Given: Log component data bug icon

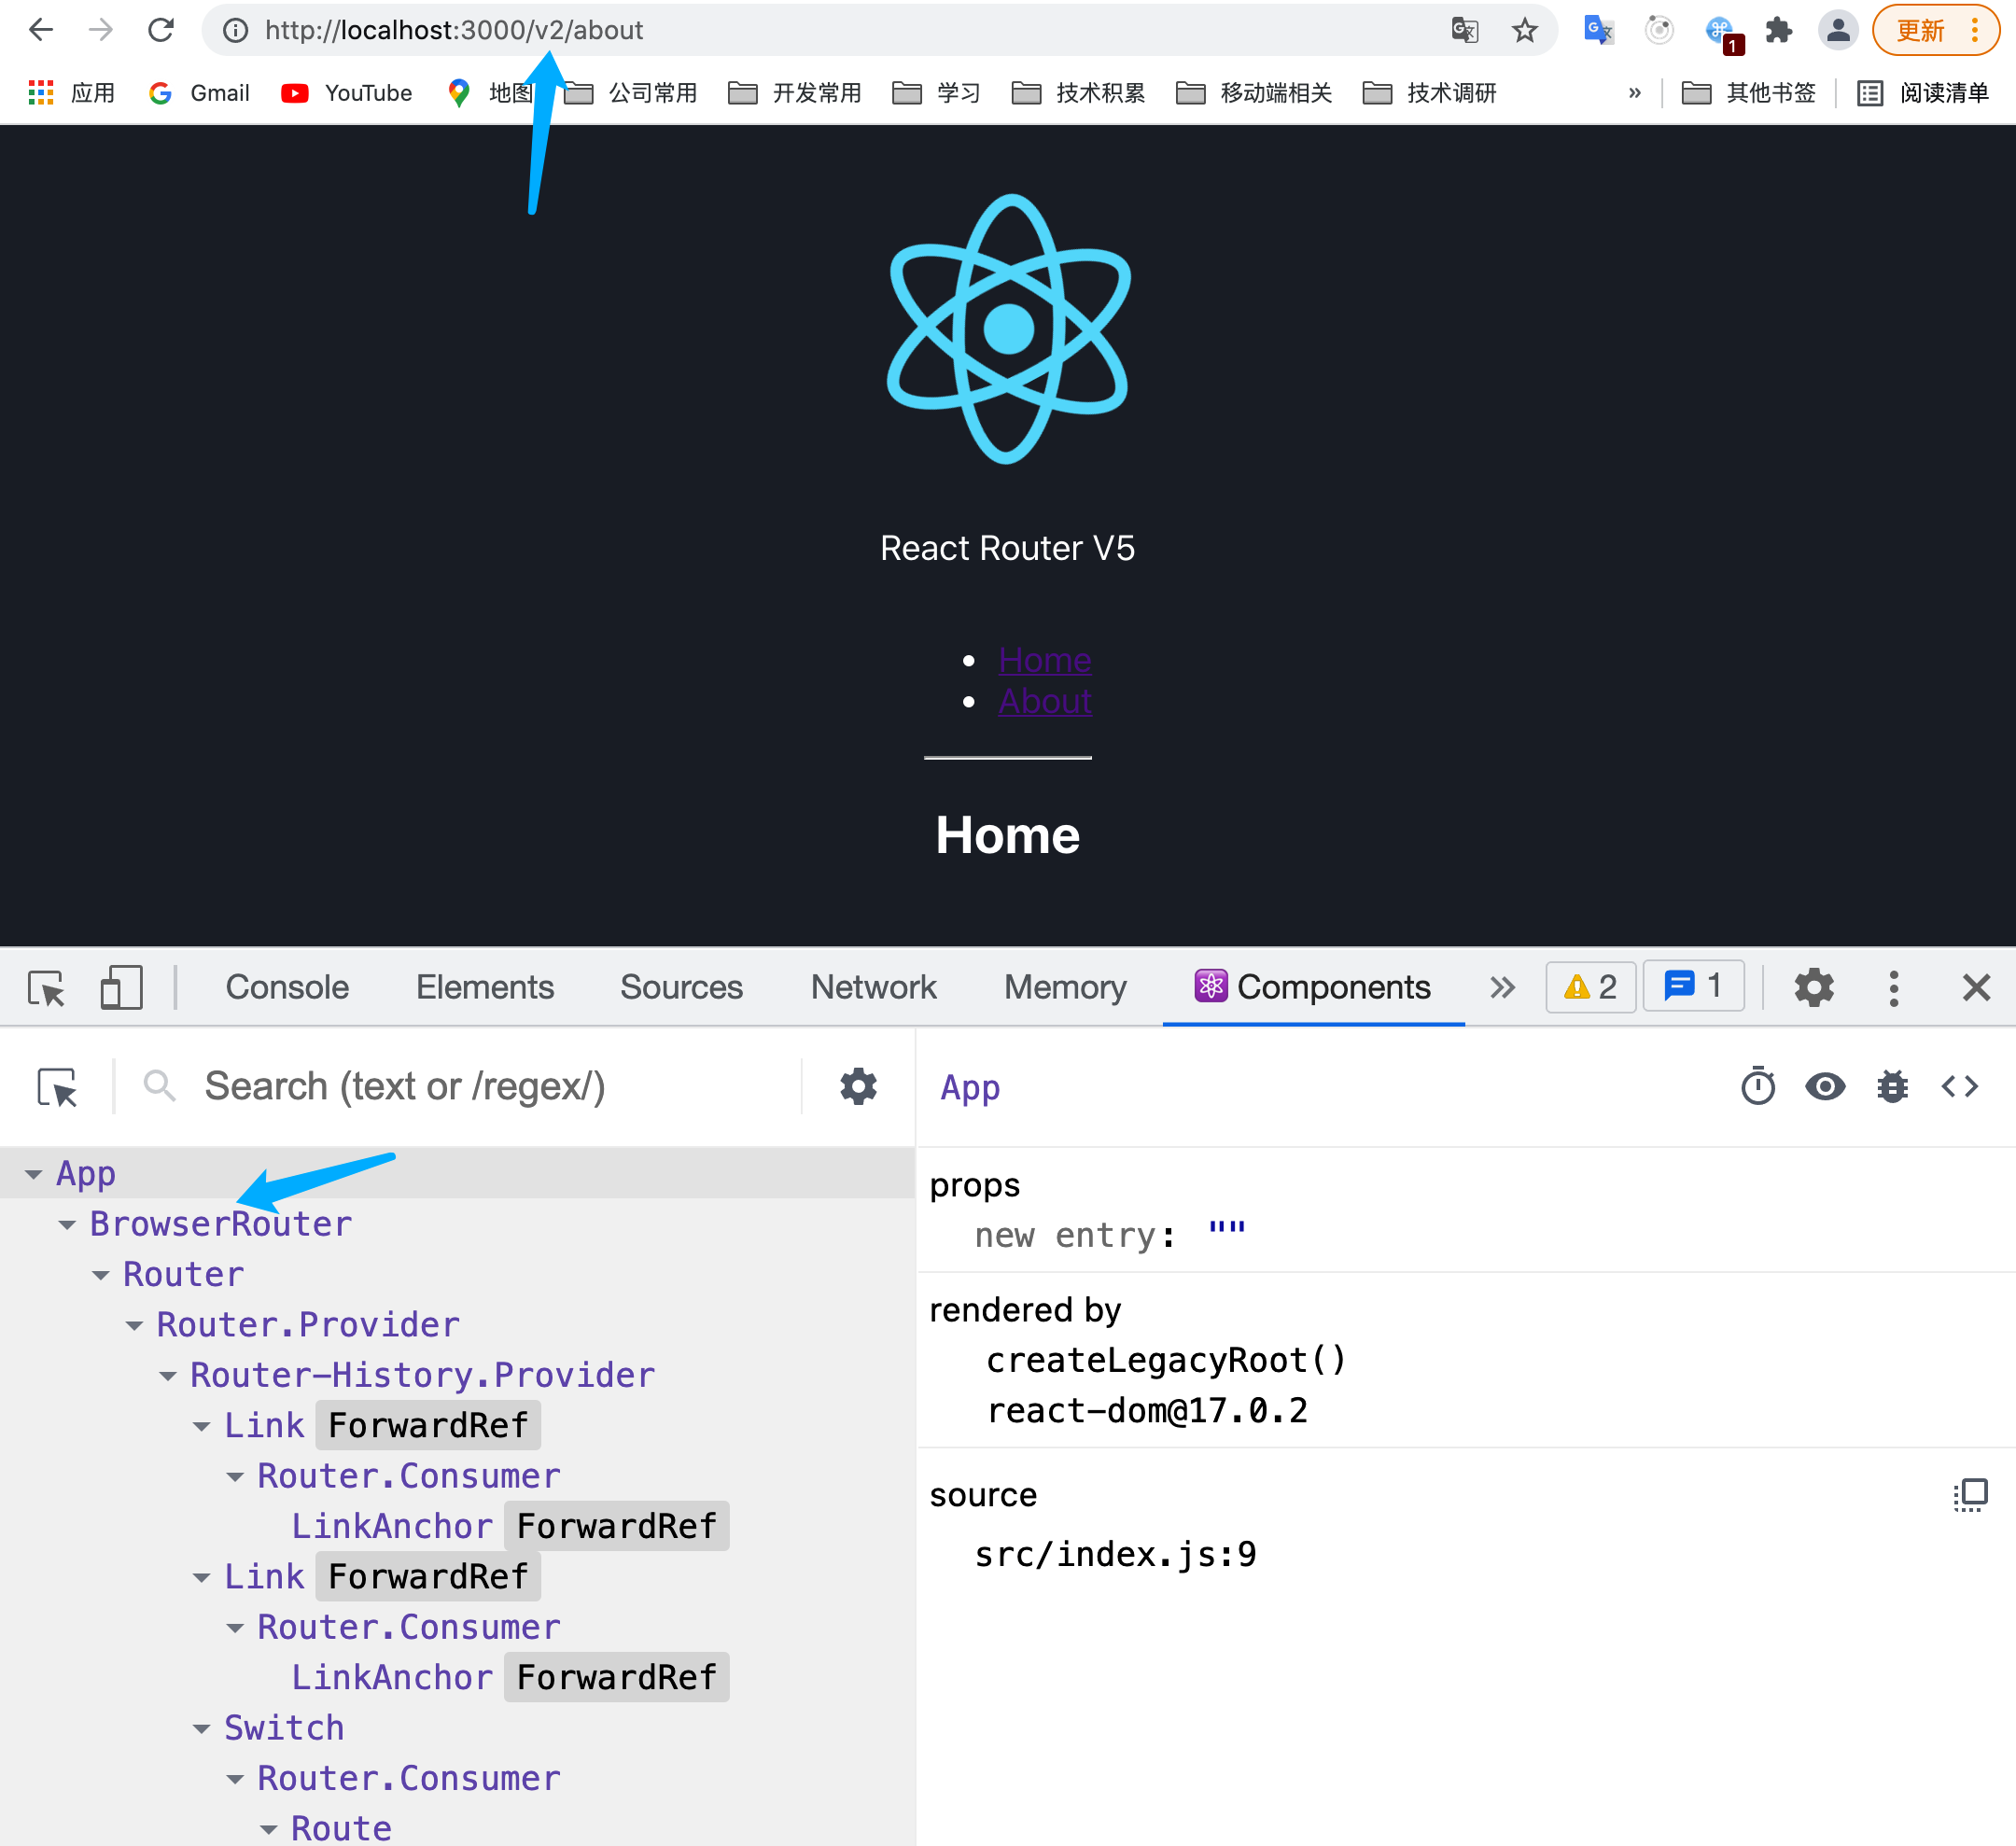Looking at the screenshot, I should pos(1892,1086).
